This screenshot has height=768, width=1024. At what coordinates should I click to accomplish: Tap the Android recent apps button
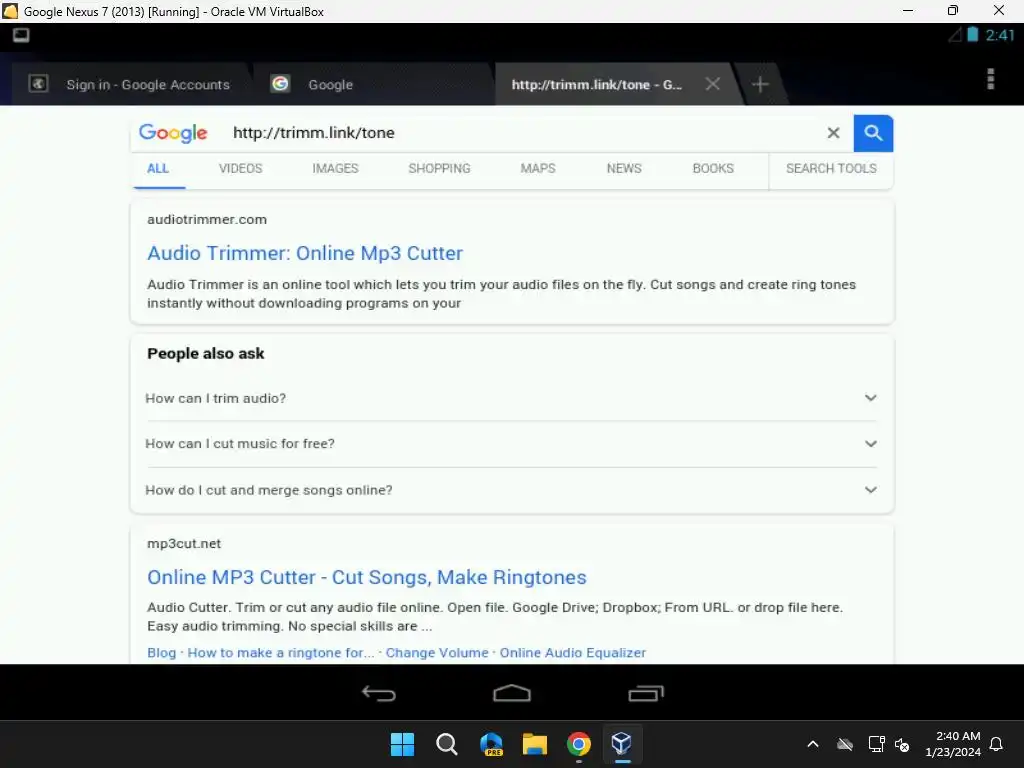tap(646, 693)
